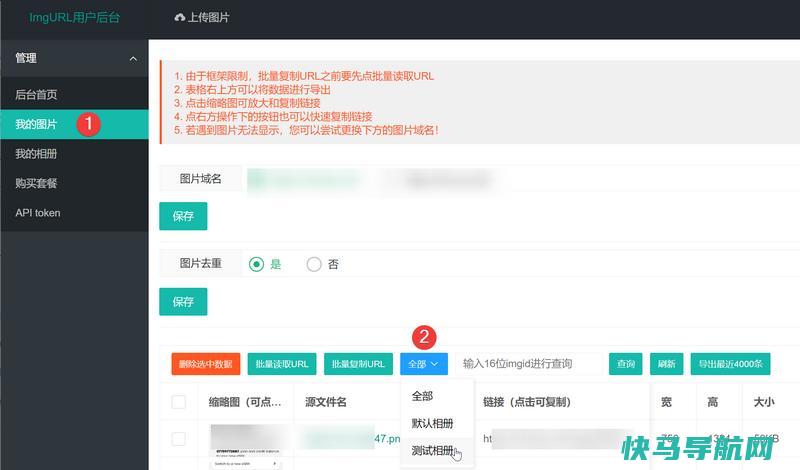
Task: Select 我的图片 in the sidebar
Action: [74, 124]
